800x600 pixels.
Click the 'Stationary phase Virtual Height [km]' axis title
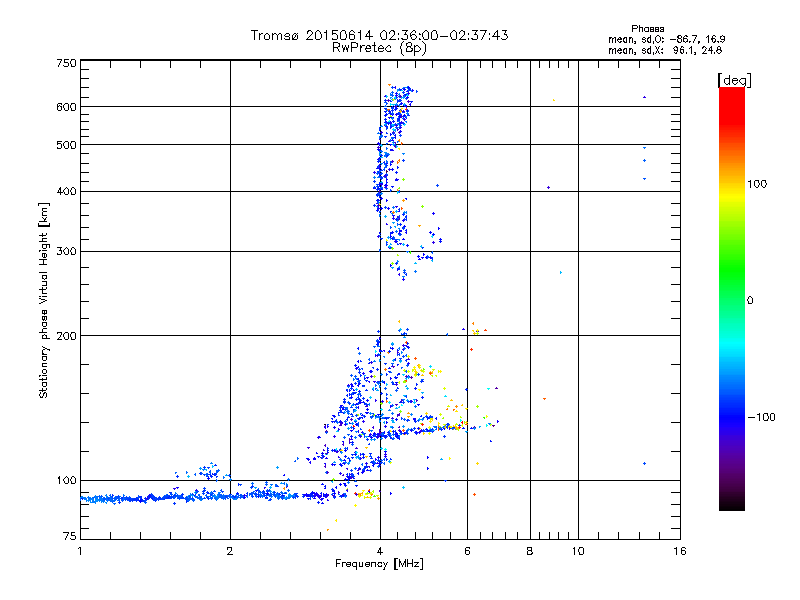coord(43,301)
